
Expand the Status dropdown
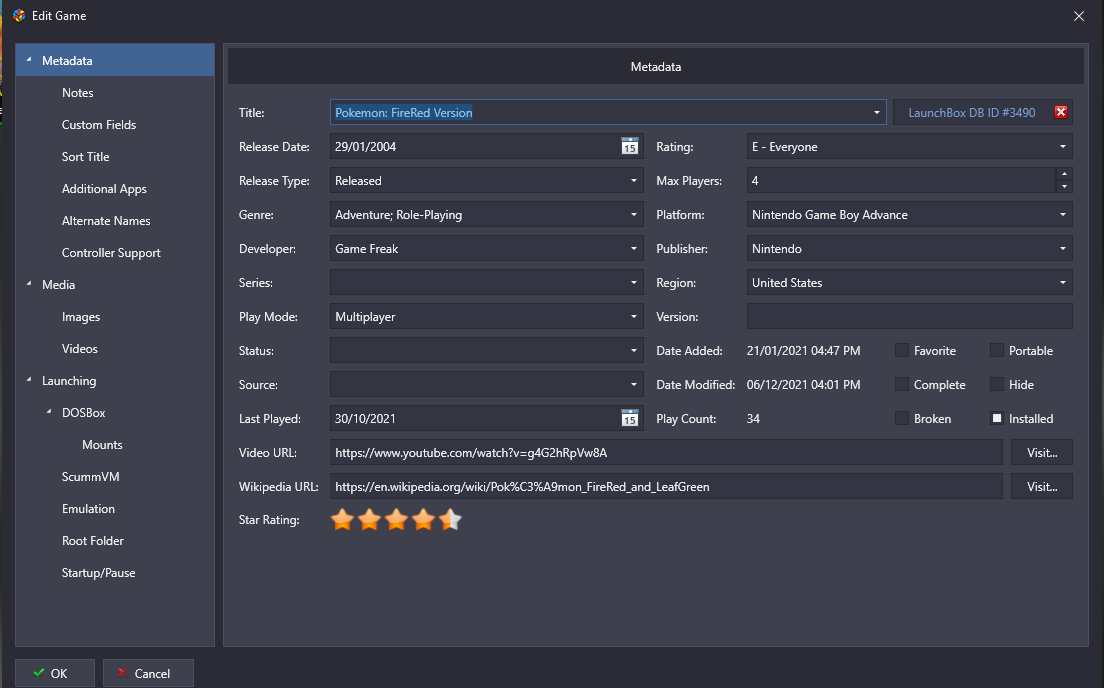pos(634,351)
